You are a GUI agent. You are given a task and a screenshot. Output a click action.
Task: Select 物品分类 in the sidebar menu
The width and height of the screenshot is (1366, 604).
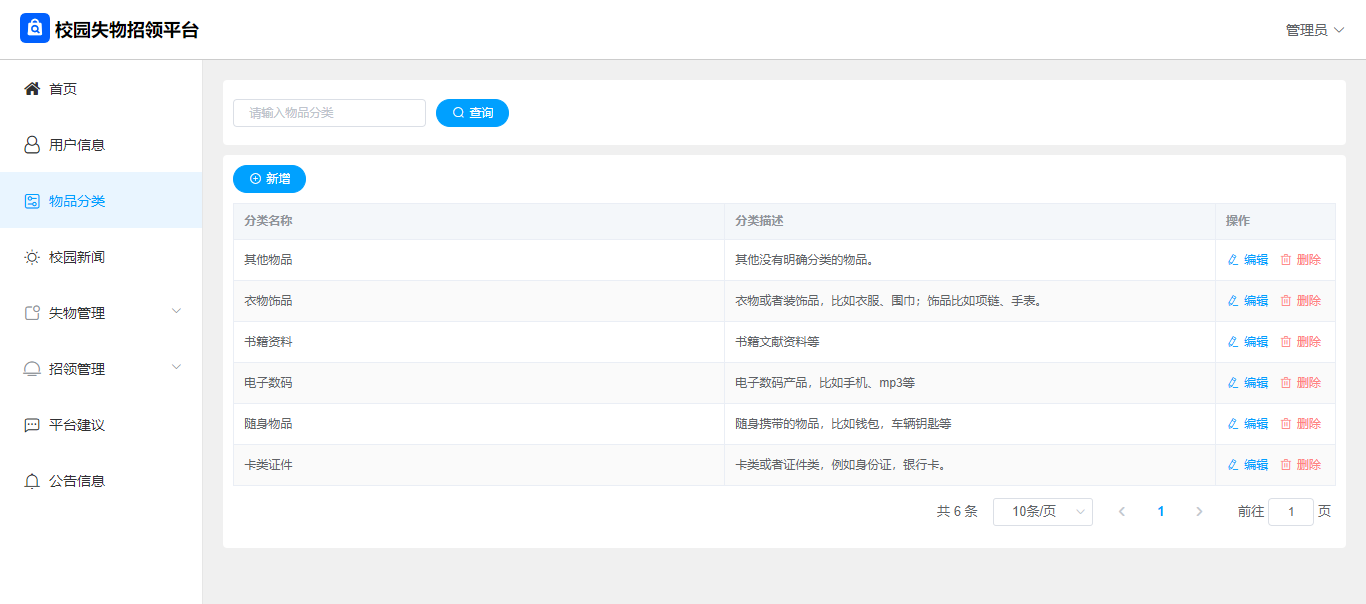pos(77,201)
